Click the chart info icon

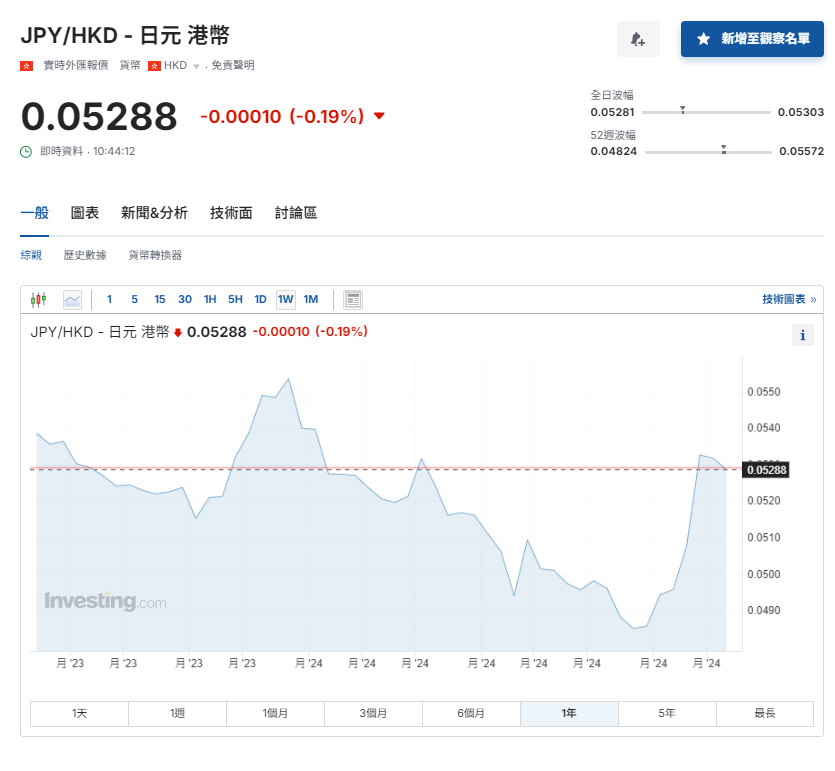(802, 335)
